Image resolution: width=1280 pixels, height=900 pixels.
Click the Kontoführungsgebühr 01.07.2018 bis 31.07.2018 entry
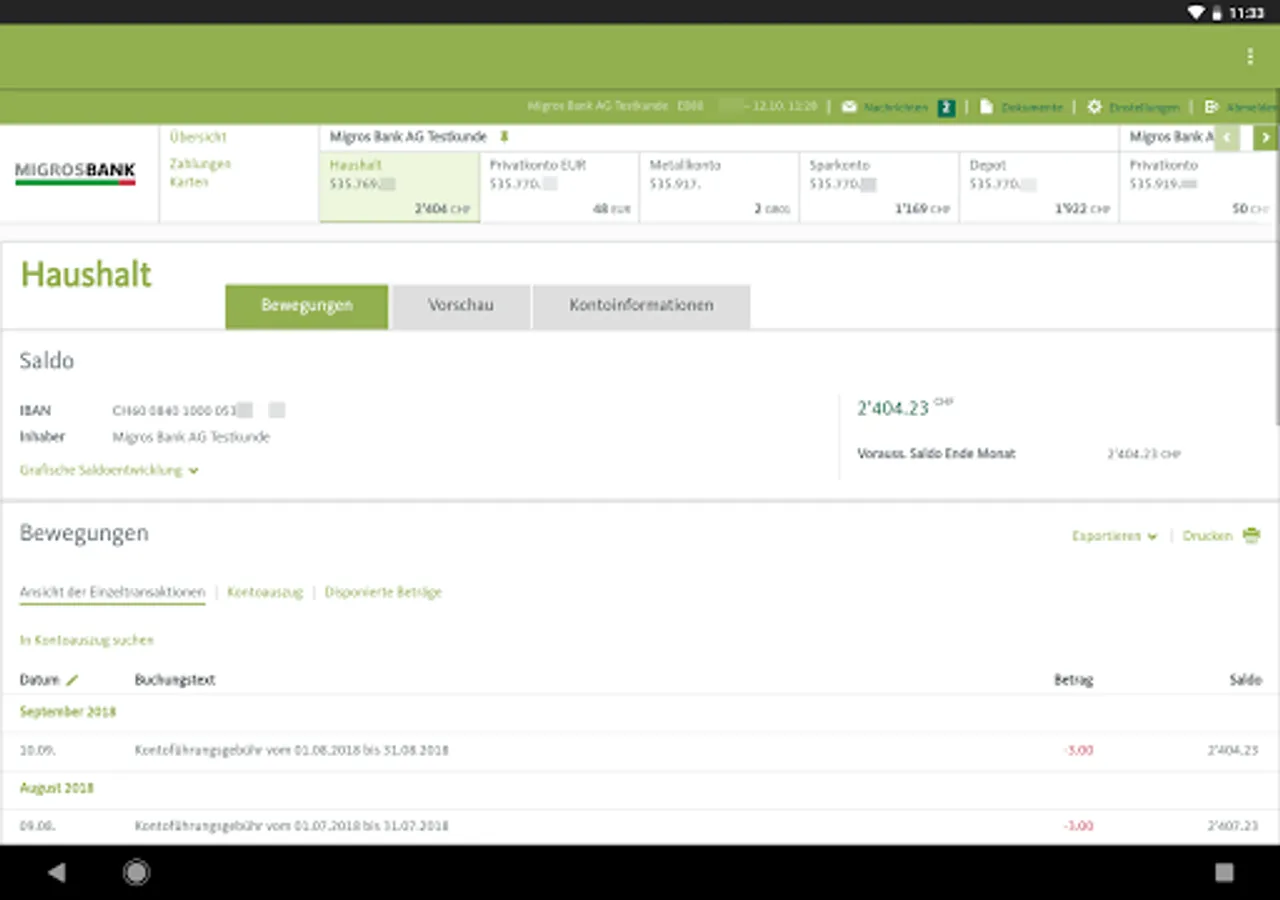click(640, 826)
